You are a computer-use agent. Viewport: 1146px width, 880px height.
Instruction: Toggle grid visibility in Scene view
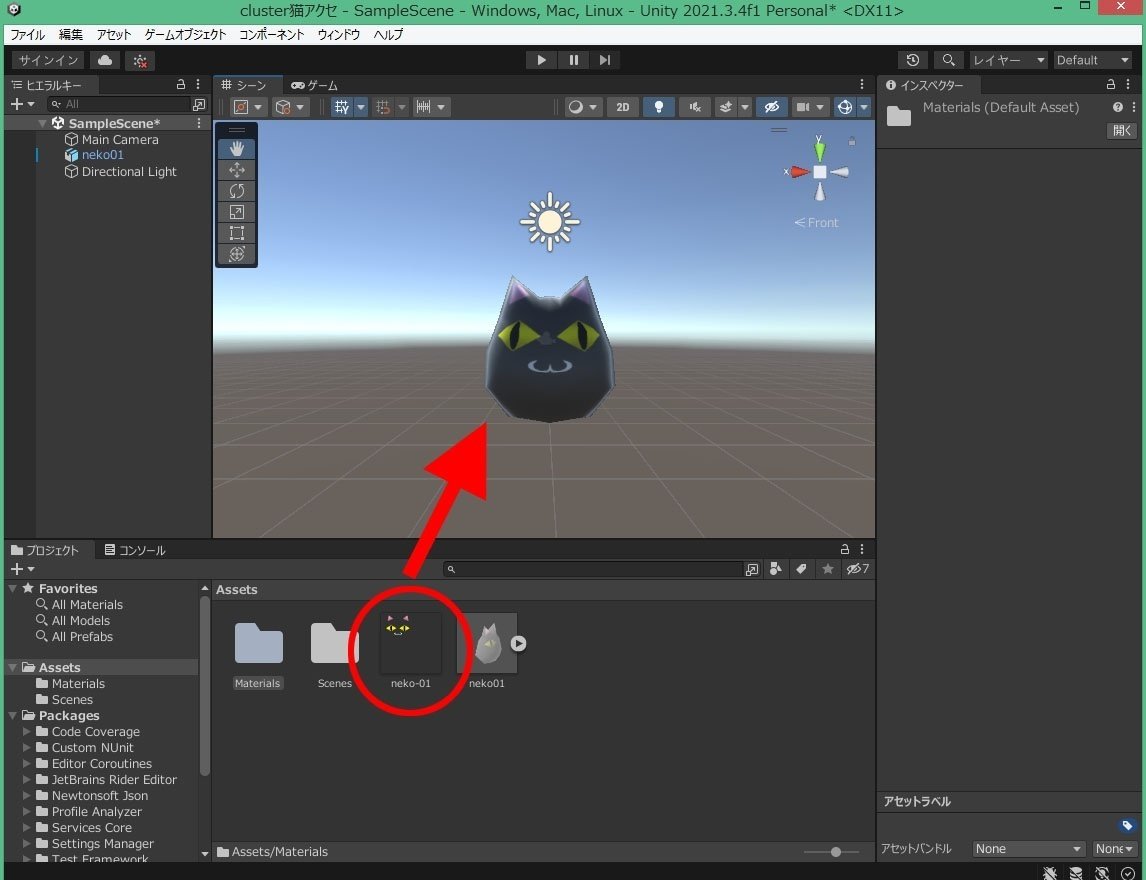(x=342, y=107)
